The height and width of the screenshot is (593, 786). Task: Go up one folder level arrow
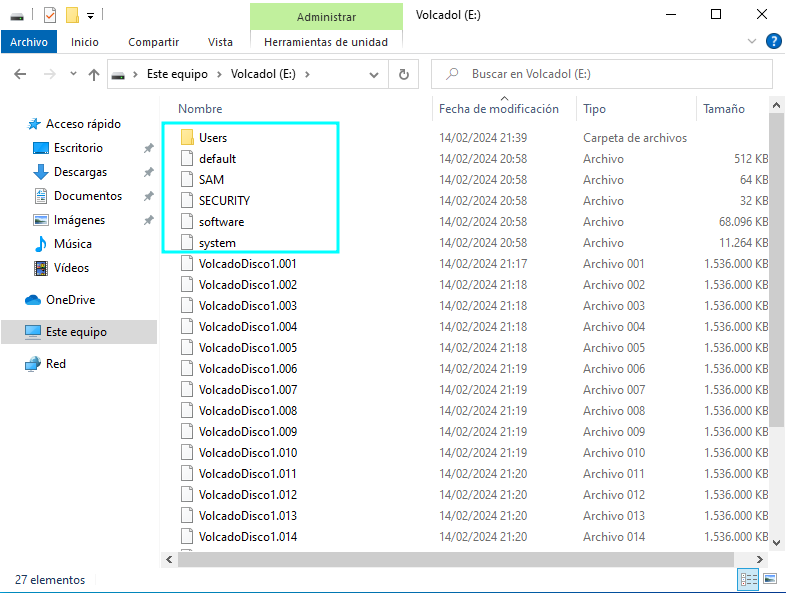pyautogui.click(x=94, y=74)
